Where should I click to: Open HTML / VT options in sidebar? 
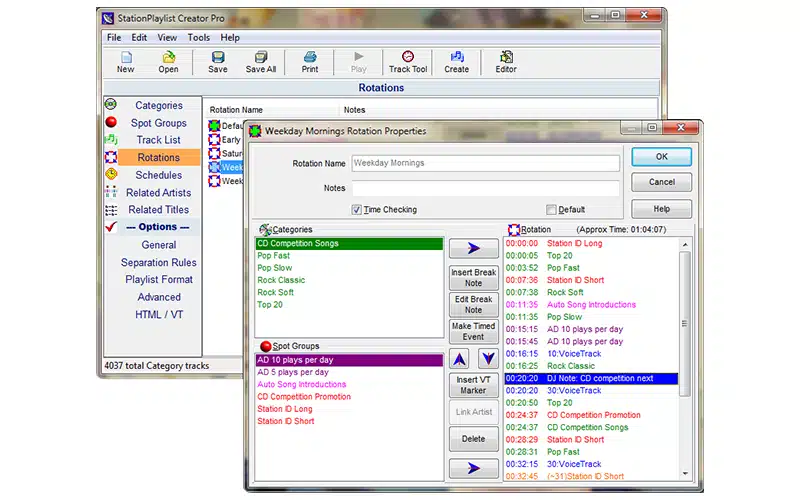click(x=159, y=315)
